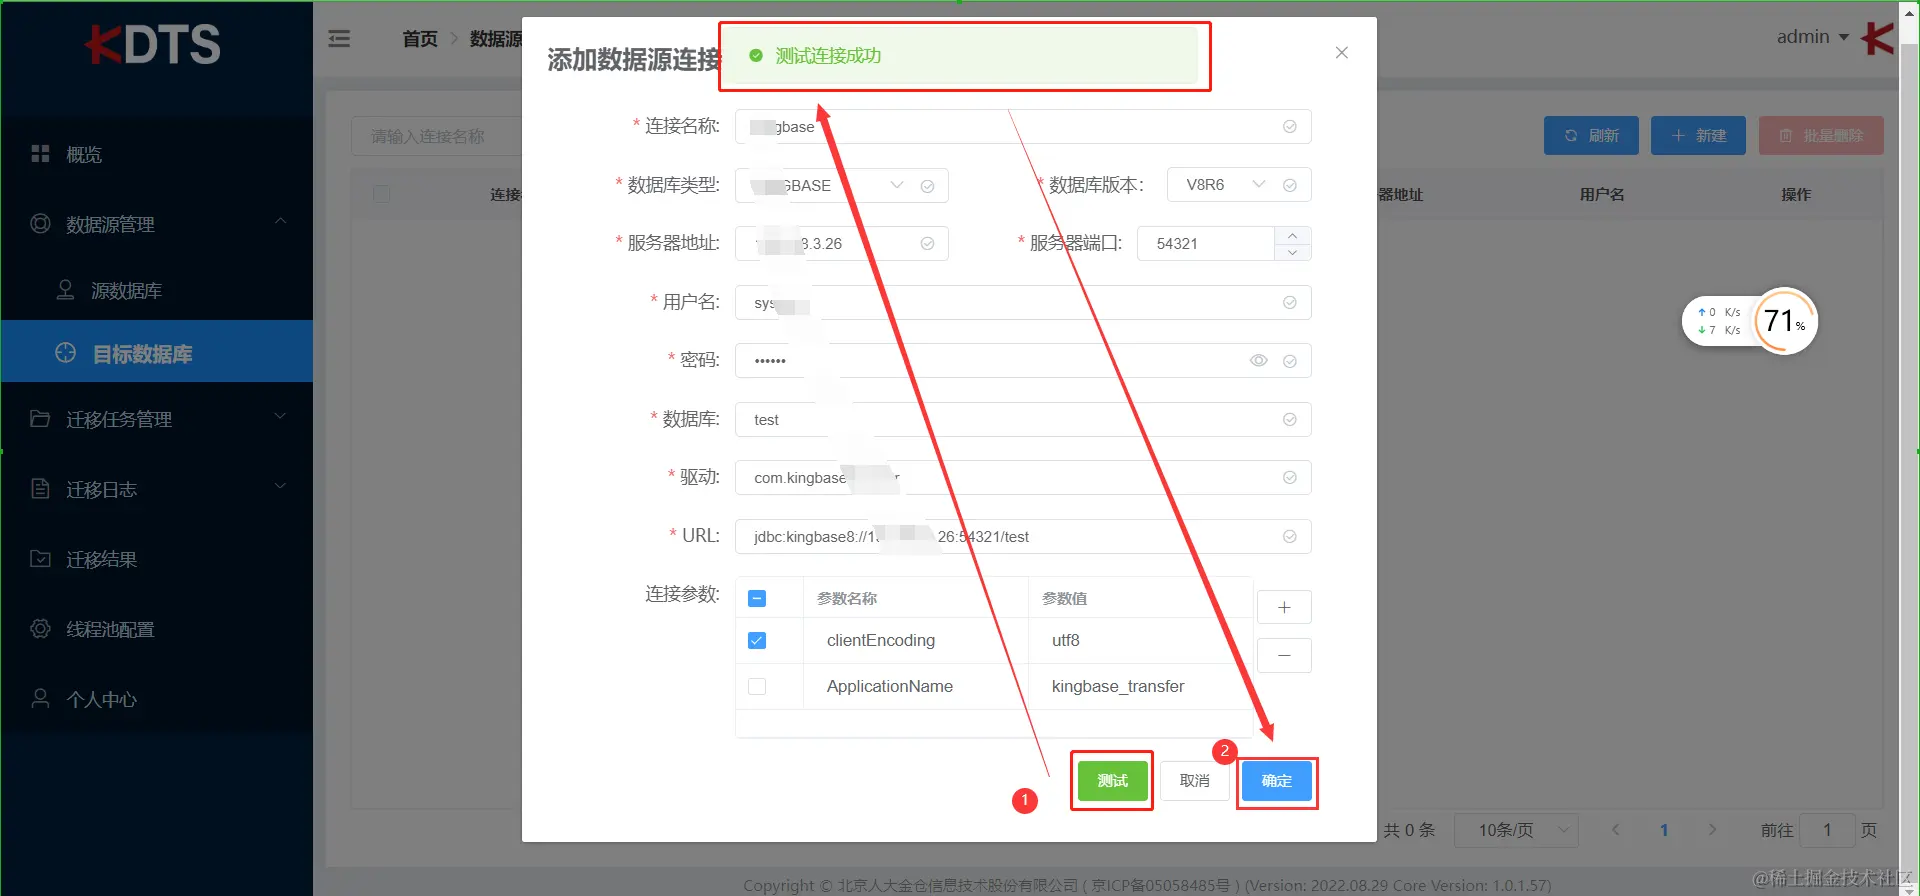Screen dimensions: 1920x896
Task: Click the 源数据库 person icon
Action: (x=65, y=289)
